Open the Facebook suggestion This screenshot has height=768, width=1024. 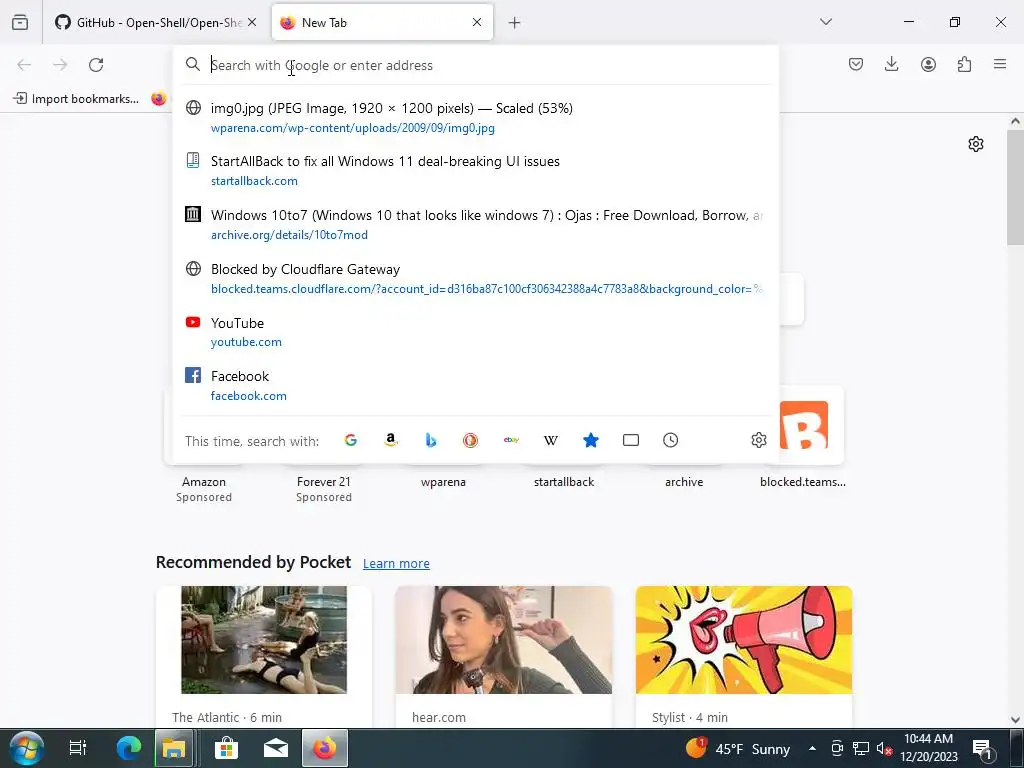476,385
